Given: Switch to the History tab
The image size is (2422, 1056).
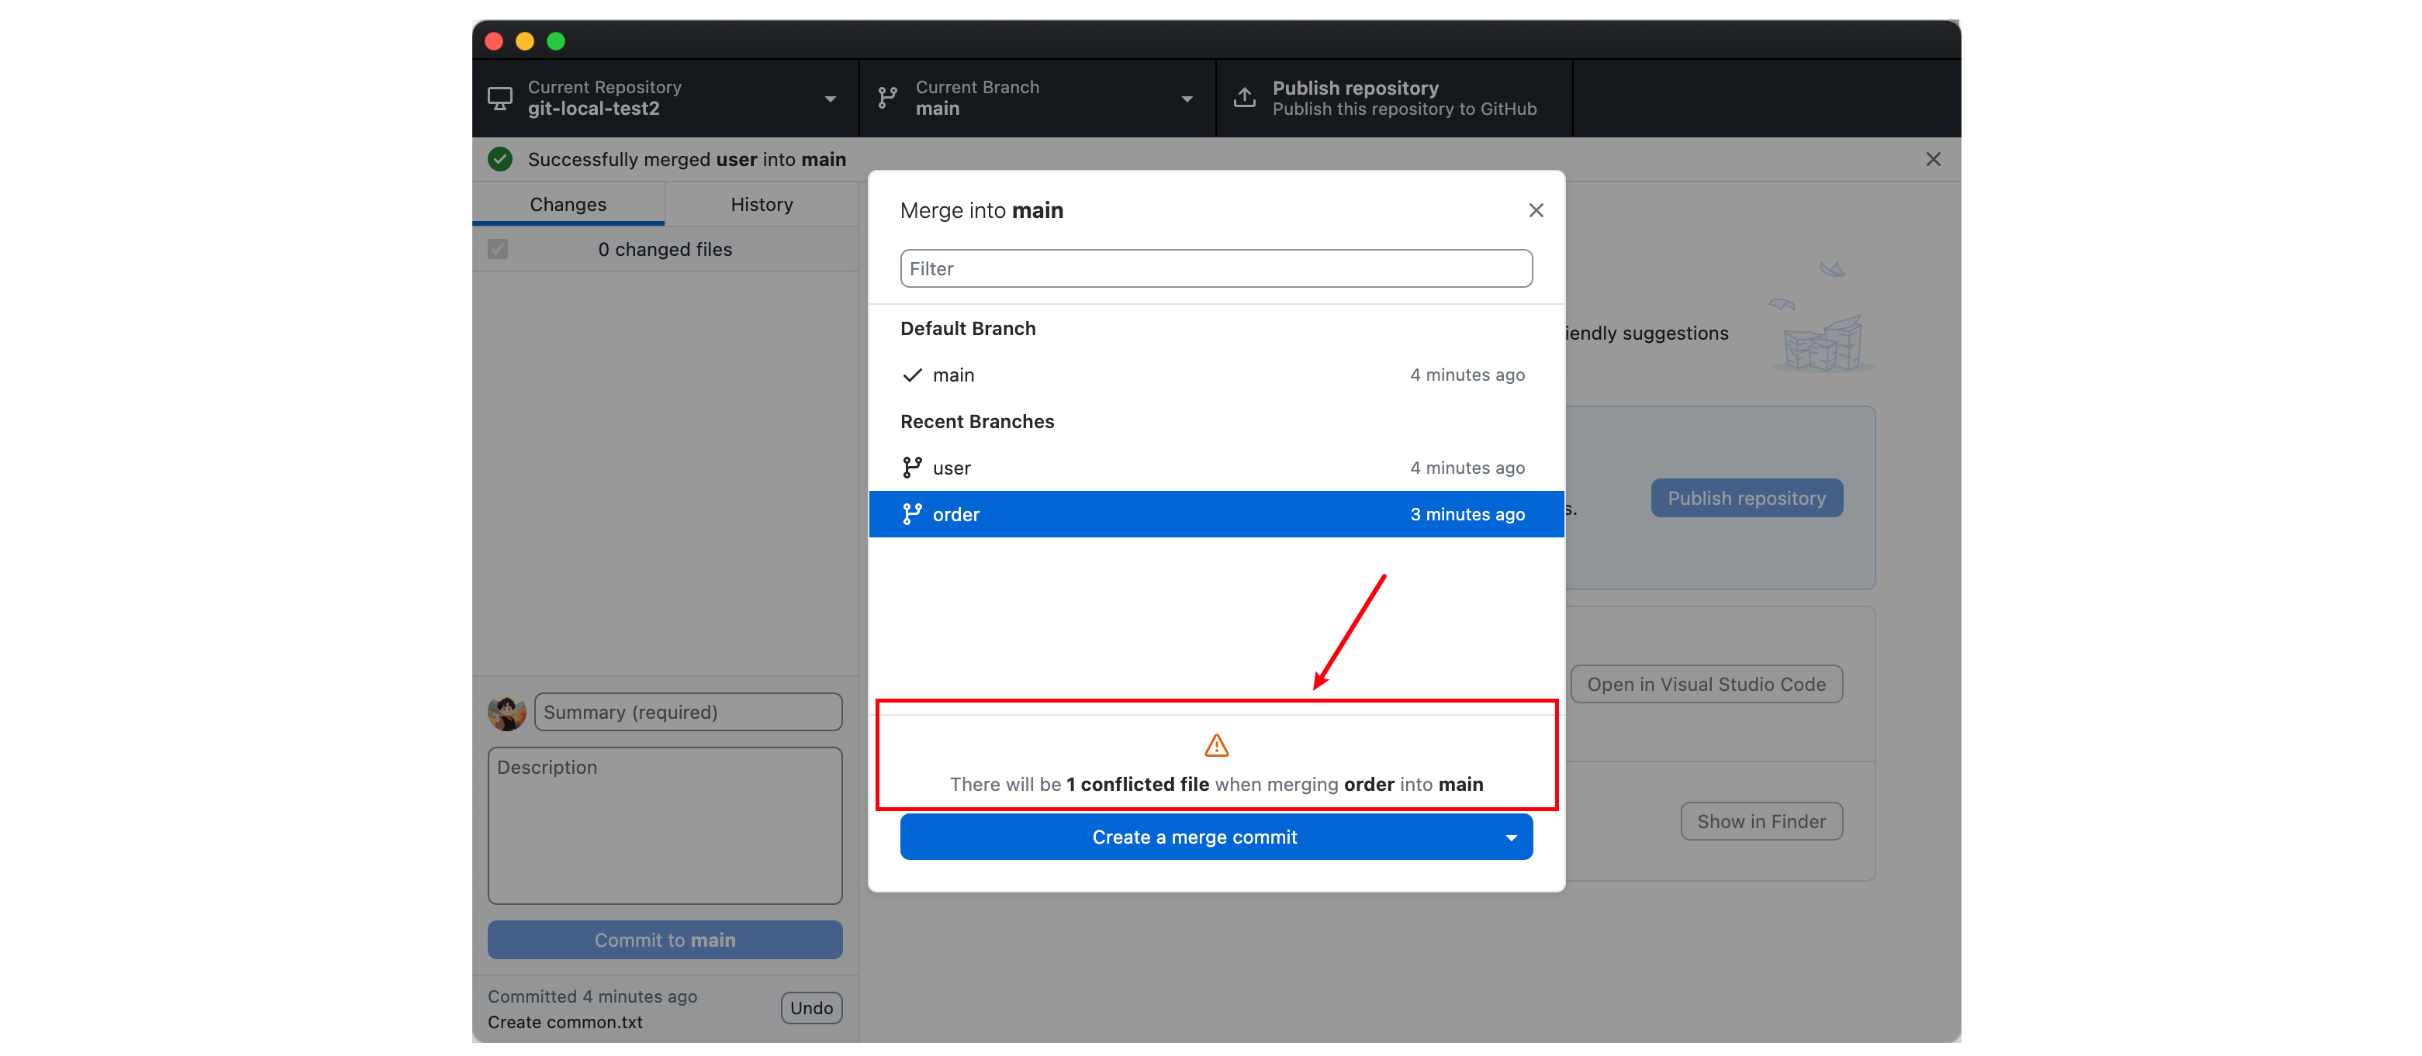Looking at the screenshot, I should click(x=761, y=204).
